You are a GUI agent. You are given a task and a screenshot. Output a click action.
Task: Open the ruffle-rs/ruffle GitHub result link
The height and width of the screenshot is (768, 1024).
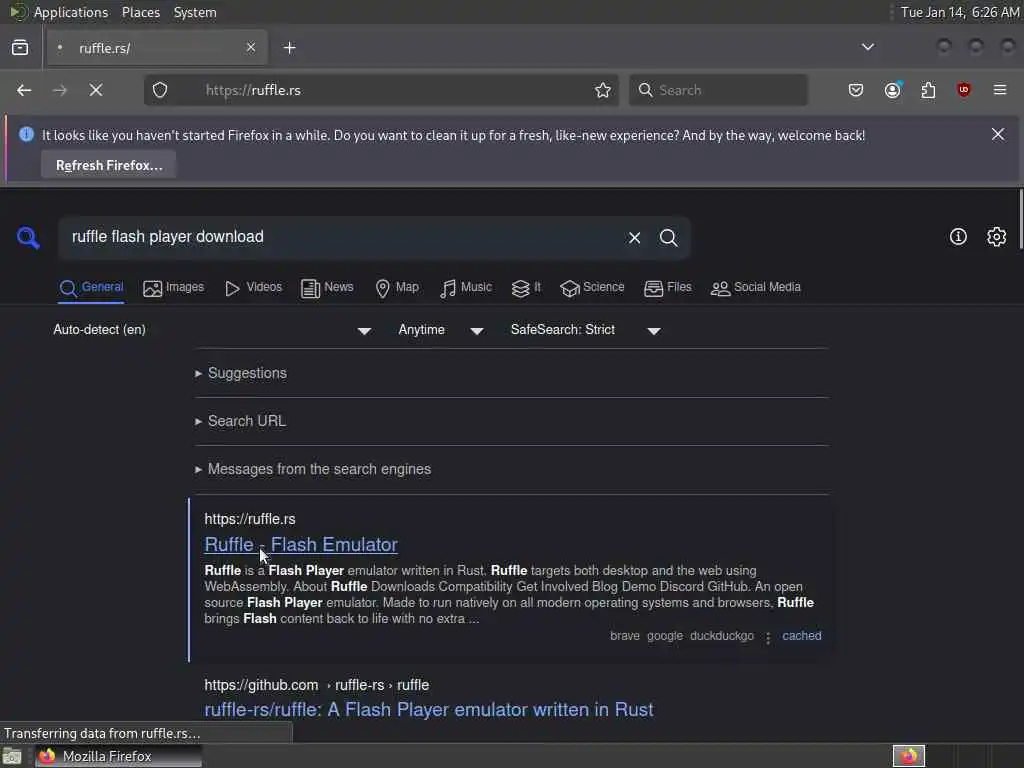click(x=428, y=709)
